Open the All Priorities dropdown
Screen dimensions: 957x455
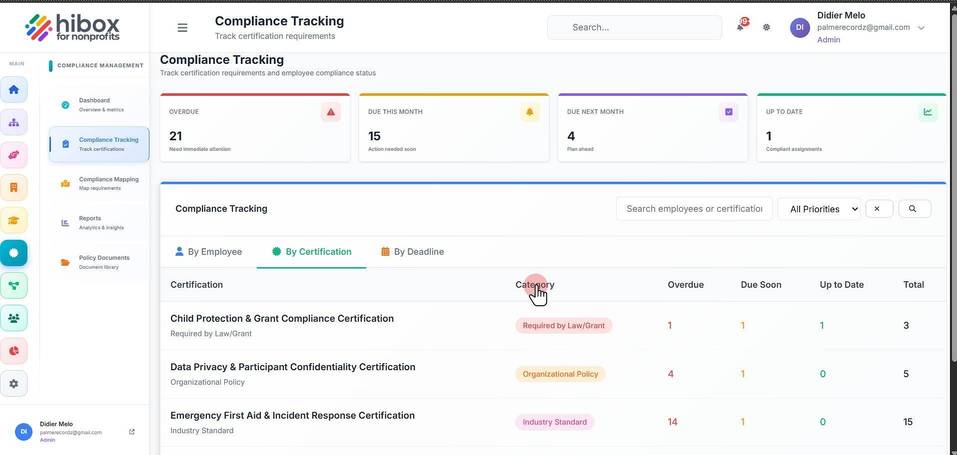coord(819,209)
